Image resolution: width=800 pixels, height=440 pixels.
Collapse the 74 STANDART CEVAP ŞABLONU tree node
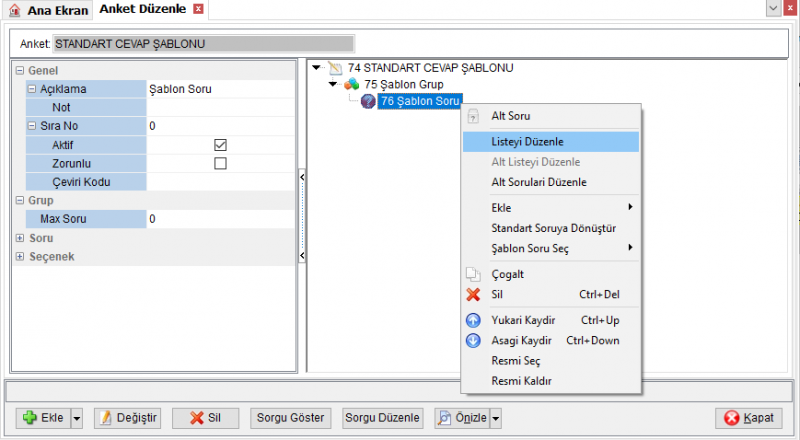pos(317,67)
